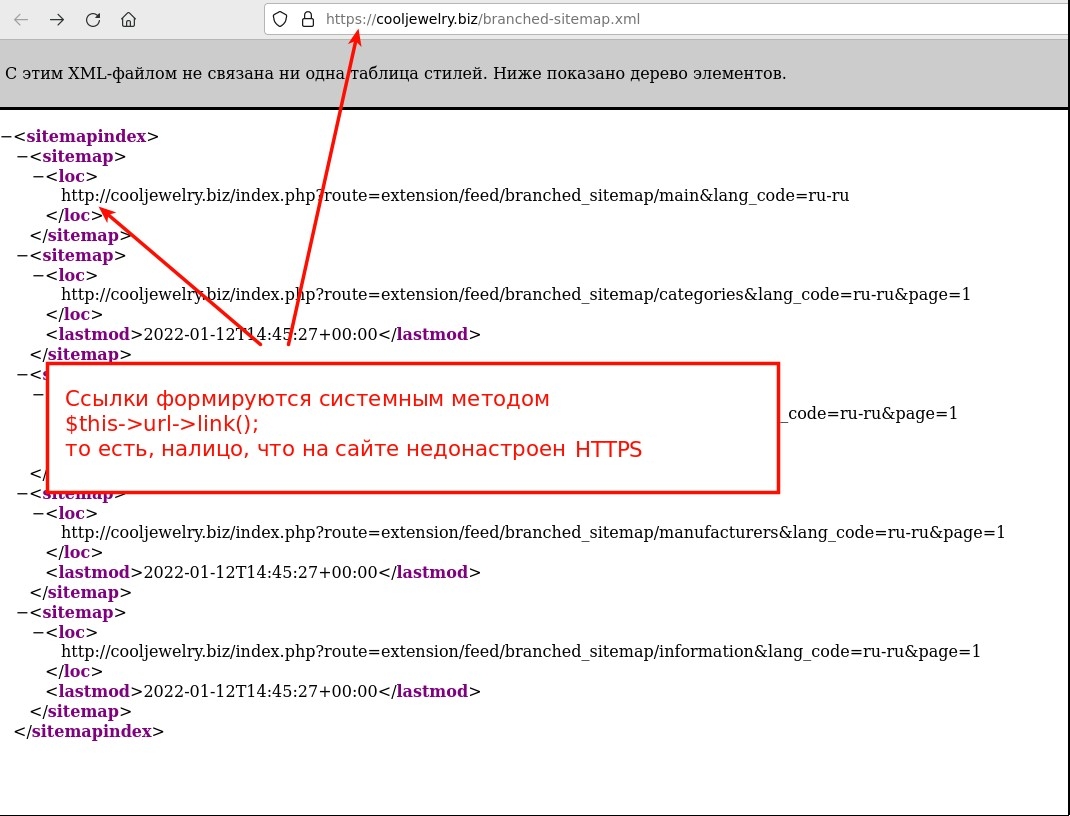This screenshot has height=816, width=1070.
Task: Click the lastmod date under manufacturers URL
Action: click(260, 573)
